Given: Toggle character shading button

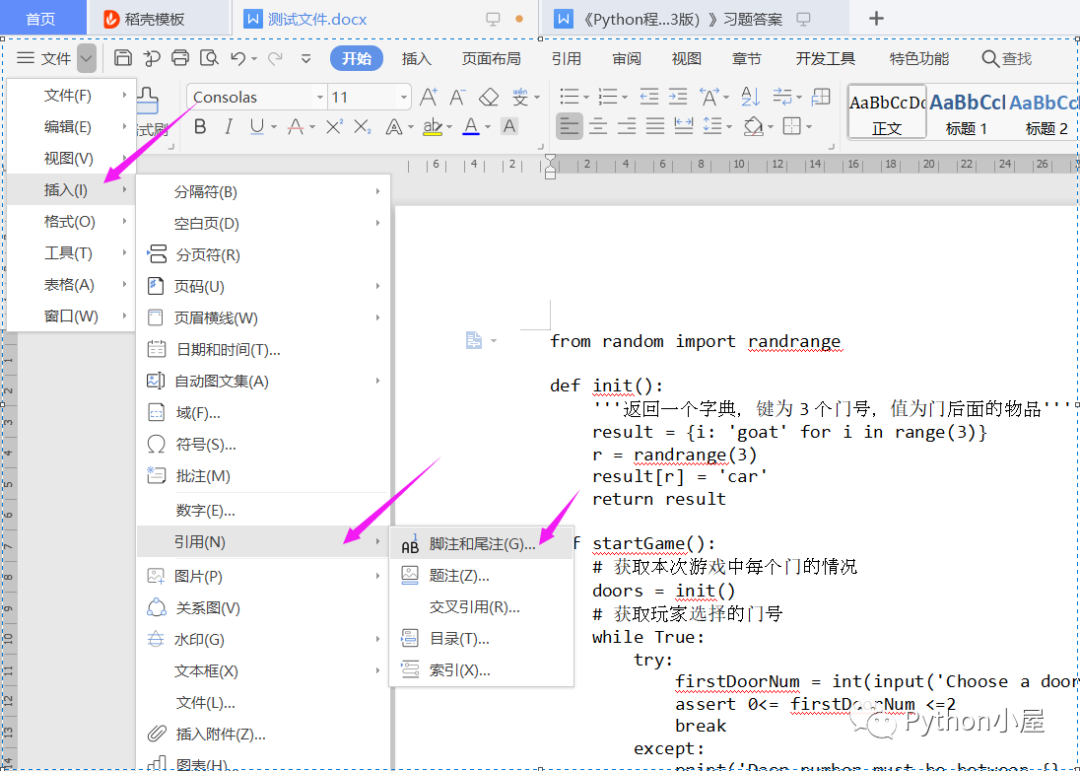Looking at the screenshot, I should tap(509, 127).
